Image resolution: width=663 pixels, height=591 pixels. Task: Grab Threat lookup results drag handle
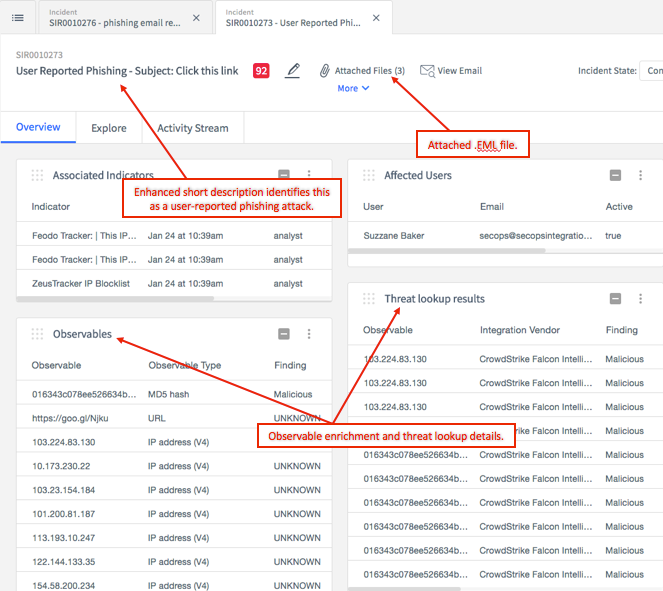click(369, 299)
